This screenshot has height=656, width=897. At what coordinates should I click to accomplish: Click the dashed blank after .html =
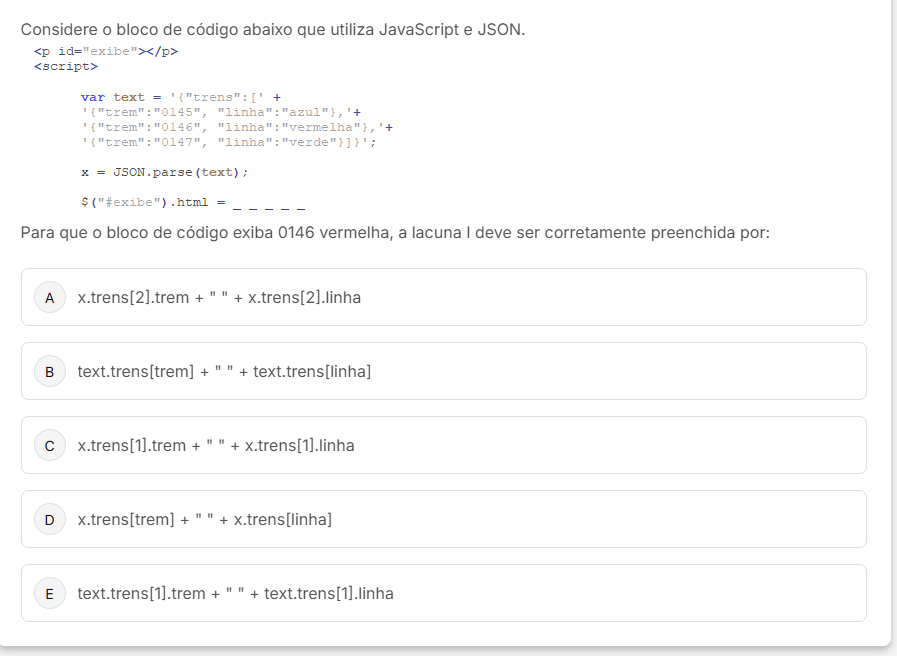tap(268, 206)
